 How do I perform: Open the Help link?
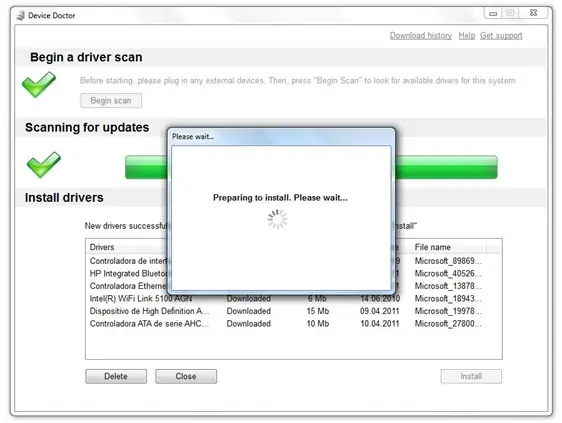click(467, 35)
